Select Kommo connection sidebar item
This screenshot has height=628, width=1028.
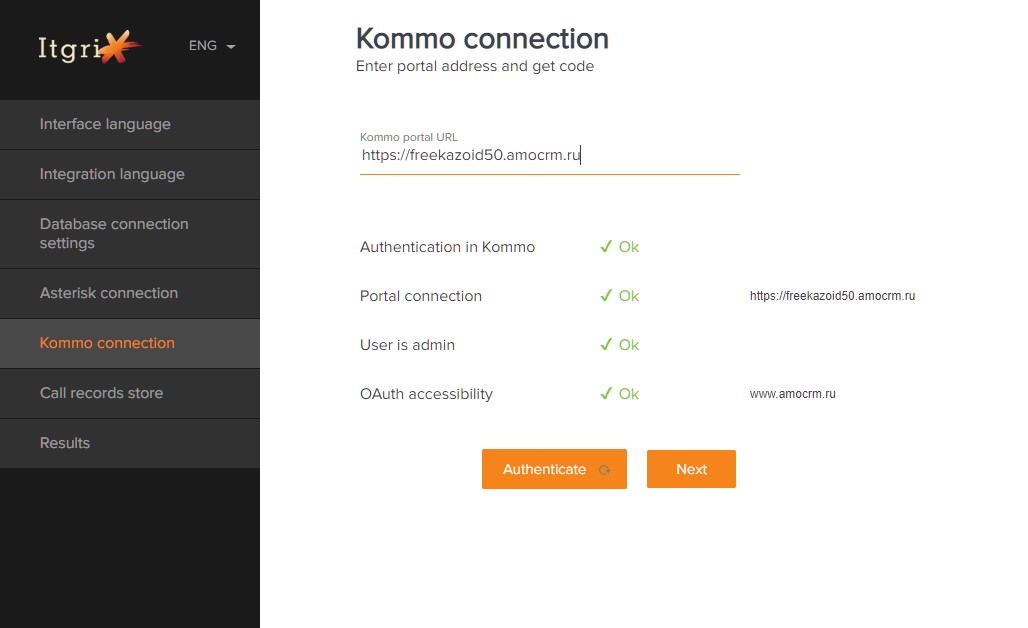130,343
